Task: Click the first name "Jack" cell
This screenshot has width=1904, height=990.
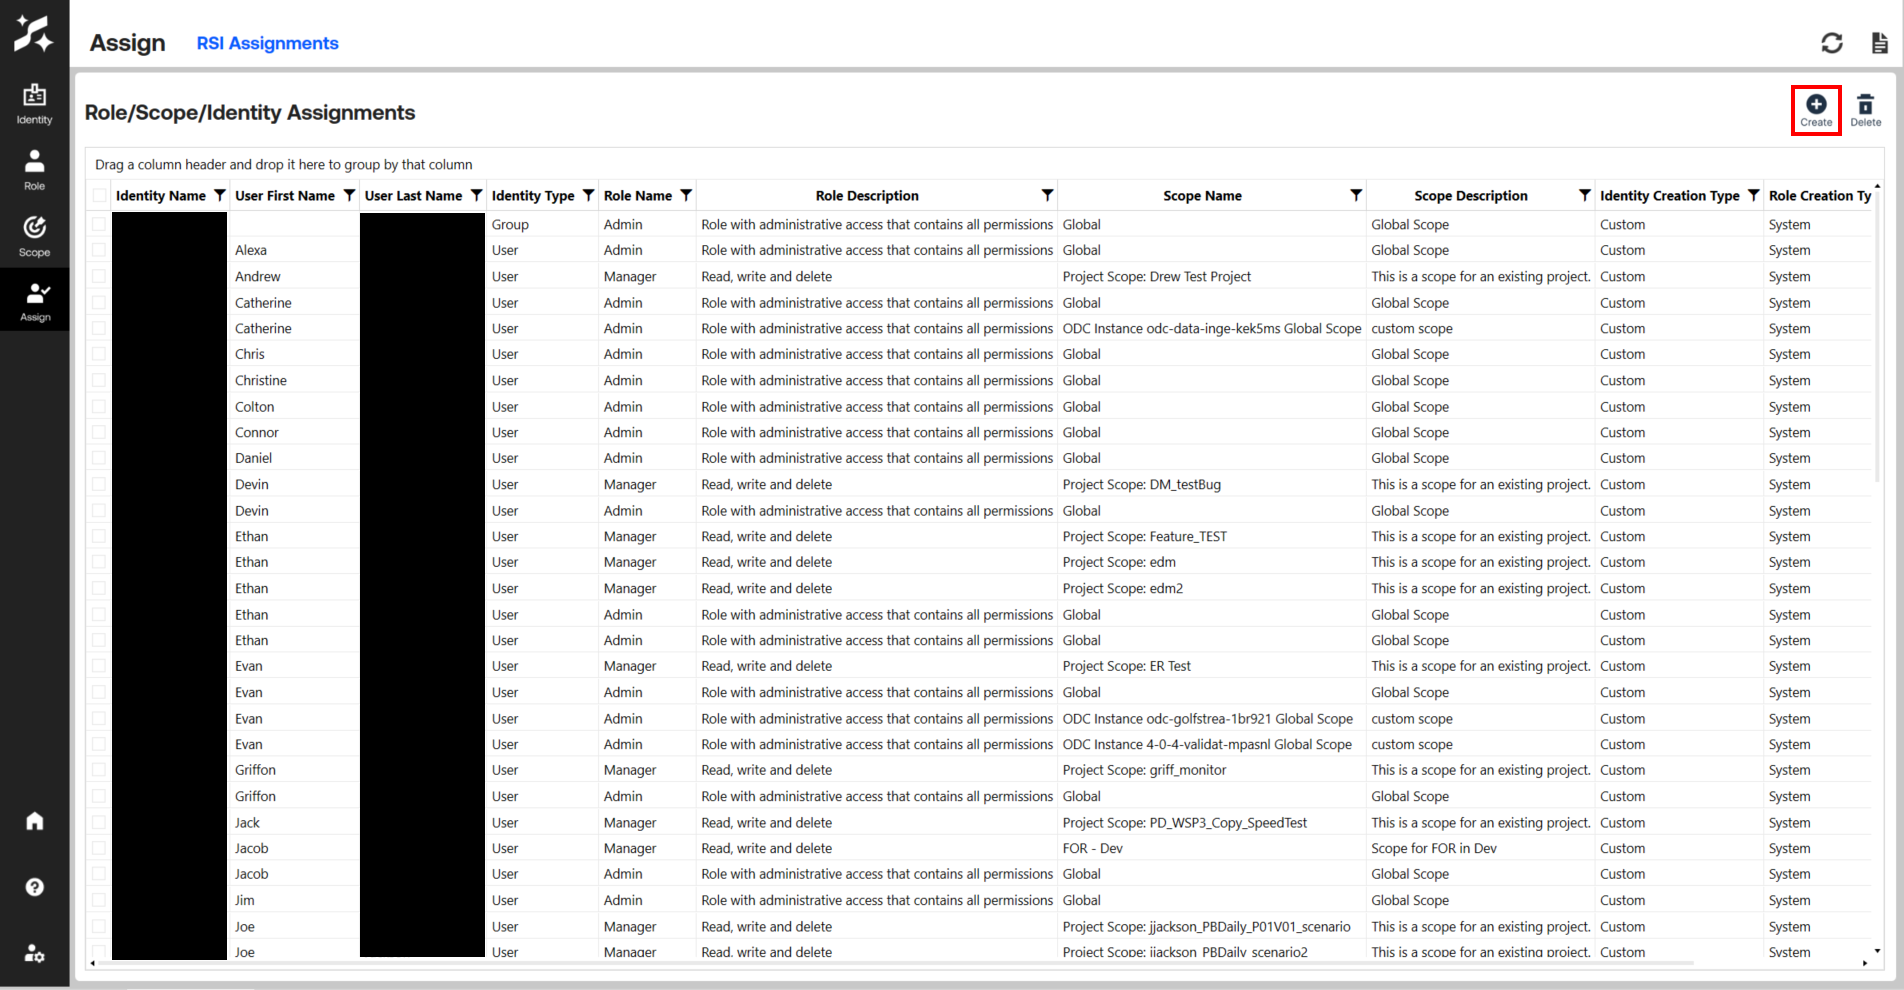Action: click(x=294, y=822)
